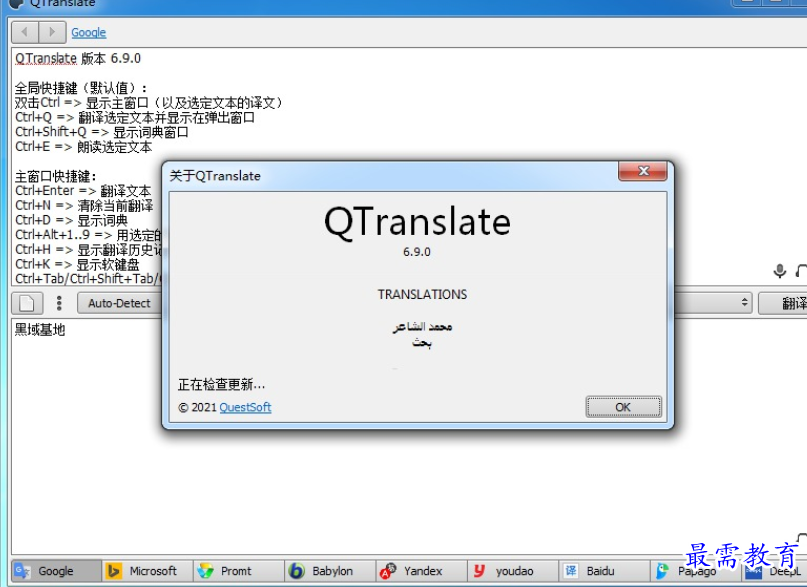The image size is (807, 587).
Task: Click the 正在检查更新 status text
Action: pos(221,384)
